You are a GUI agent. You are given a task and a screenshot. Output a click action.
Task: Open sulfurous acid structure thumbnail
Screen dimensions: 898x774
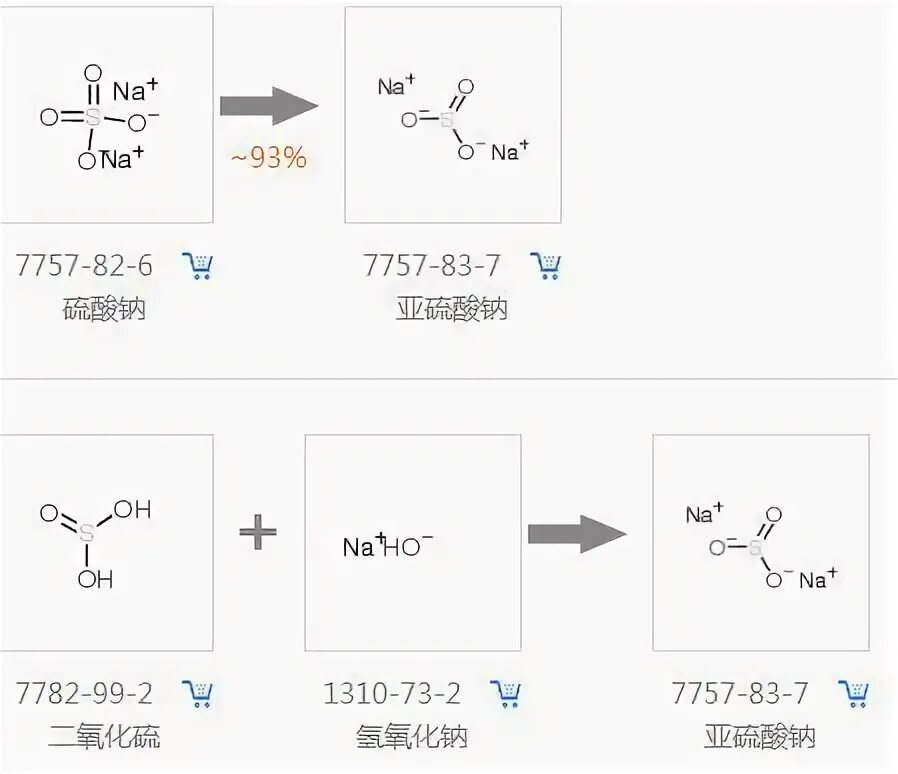click(x=107, y=543)
